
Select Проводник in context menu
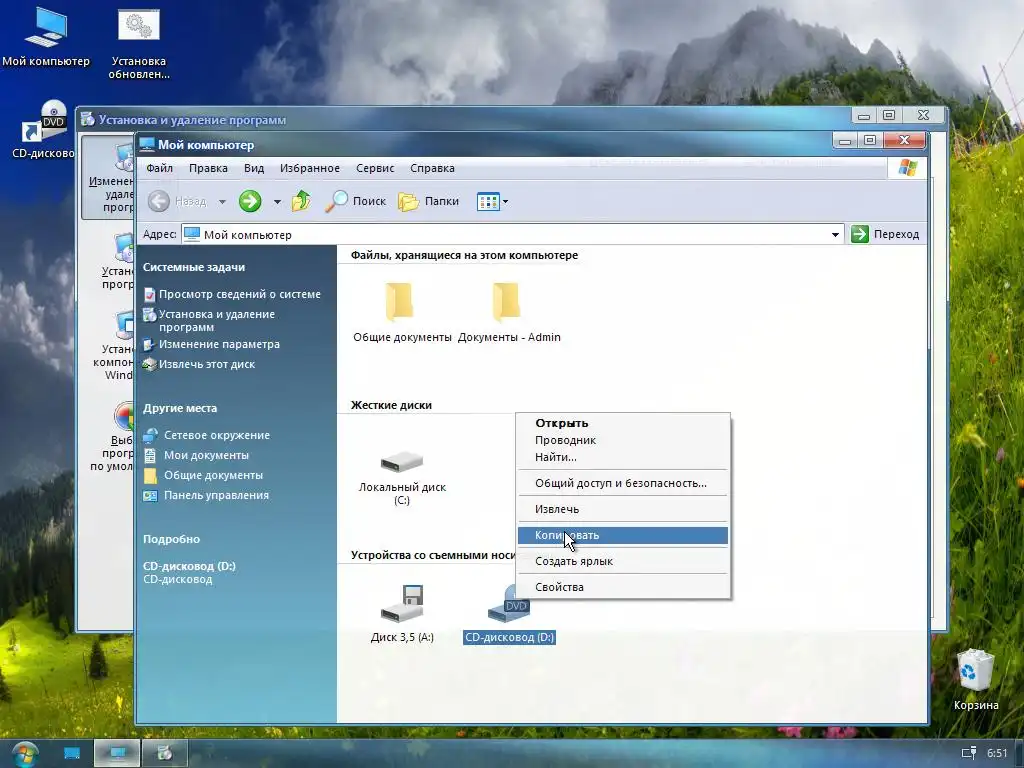tap(622, 440)
